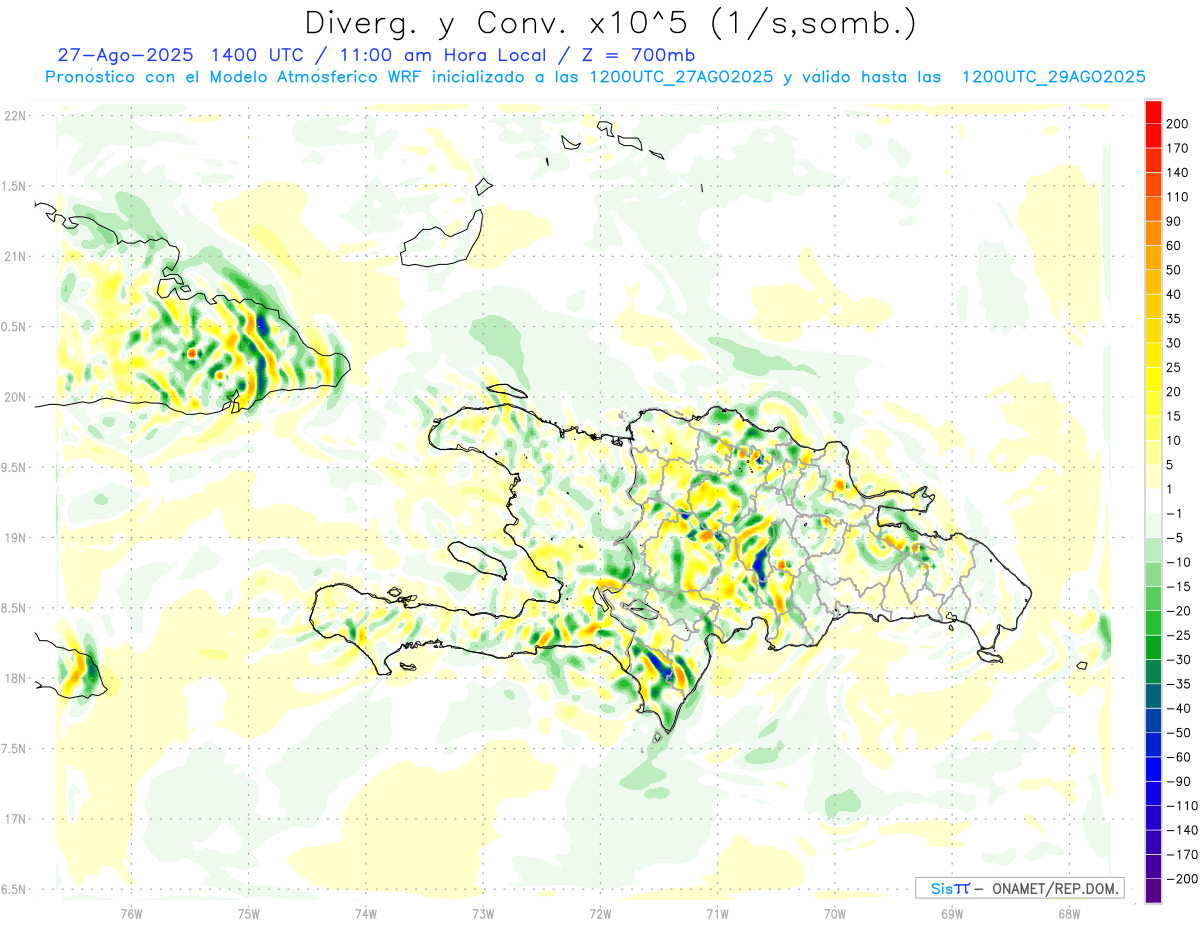Click the 70W longitude axis label
1200x927 pixels.
834,912
